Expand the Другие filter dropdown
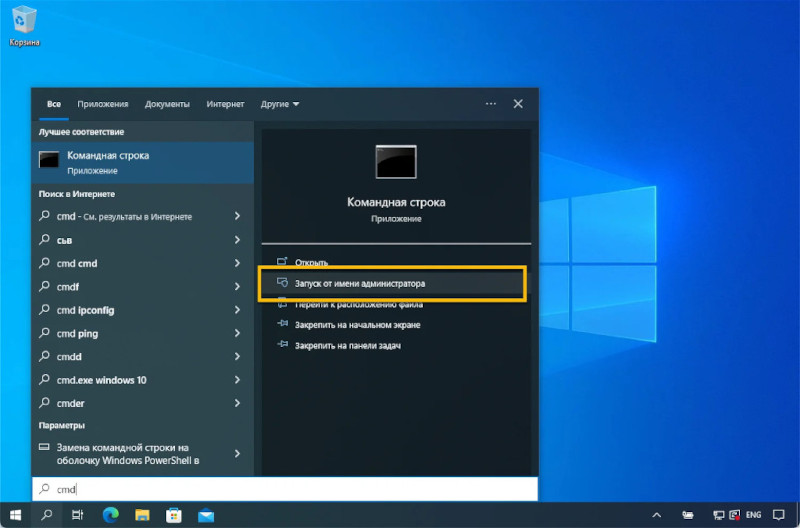The width and height of the screenshot is (800, 528). (280, 104)
